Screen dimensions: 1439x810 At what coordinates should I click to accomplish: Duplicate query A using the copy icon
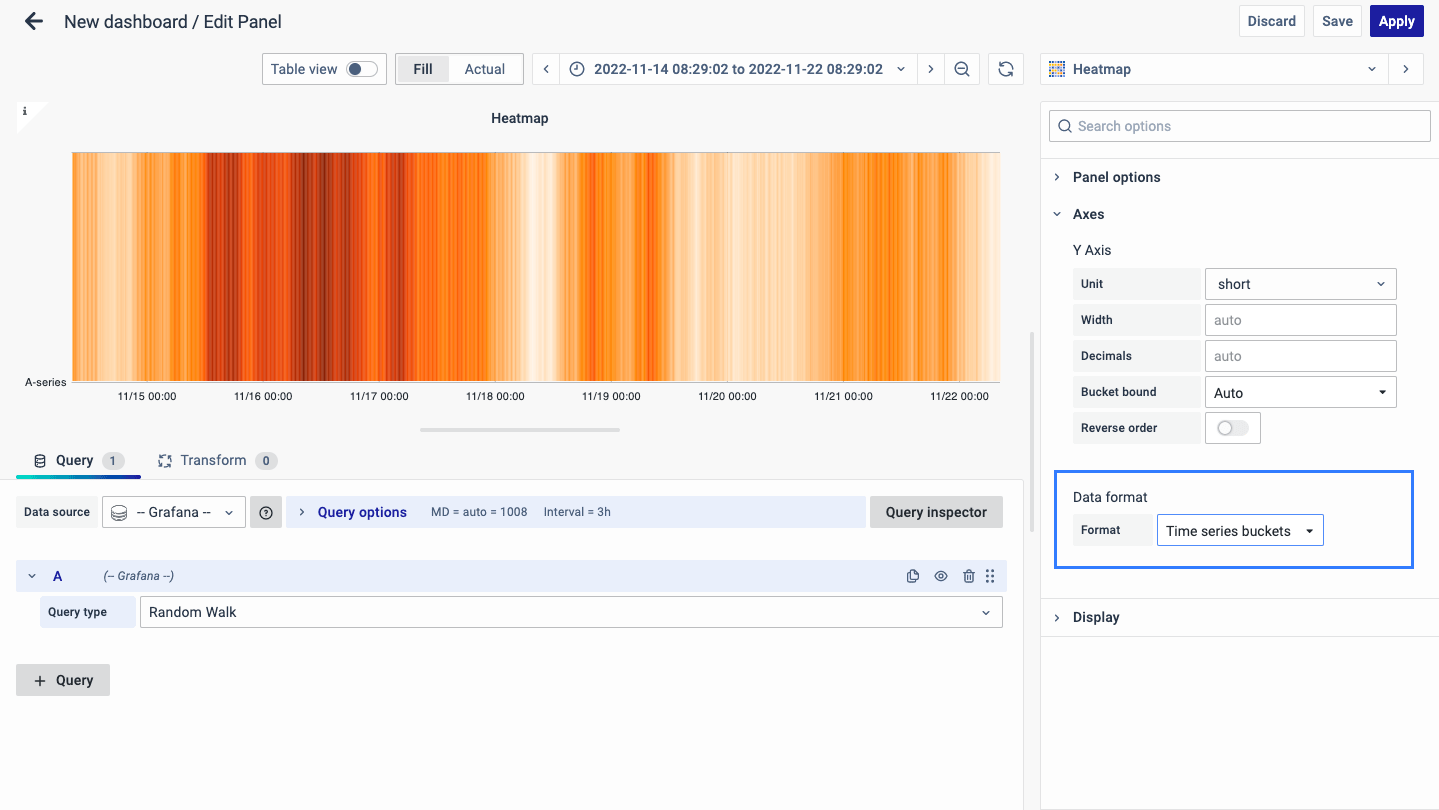[x=912, y=575]
